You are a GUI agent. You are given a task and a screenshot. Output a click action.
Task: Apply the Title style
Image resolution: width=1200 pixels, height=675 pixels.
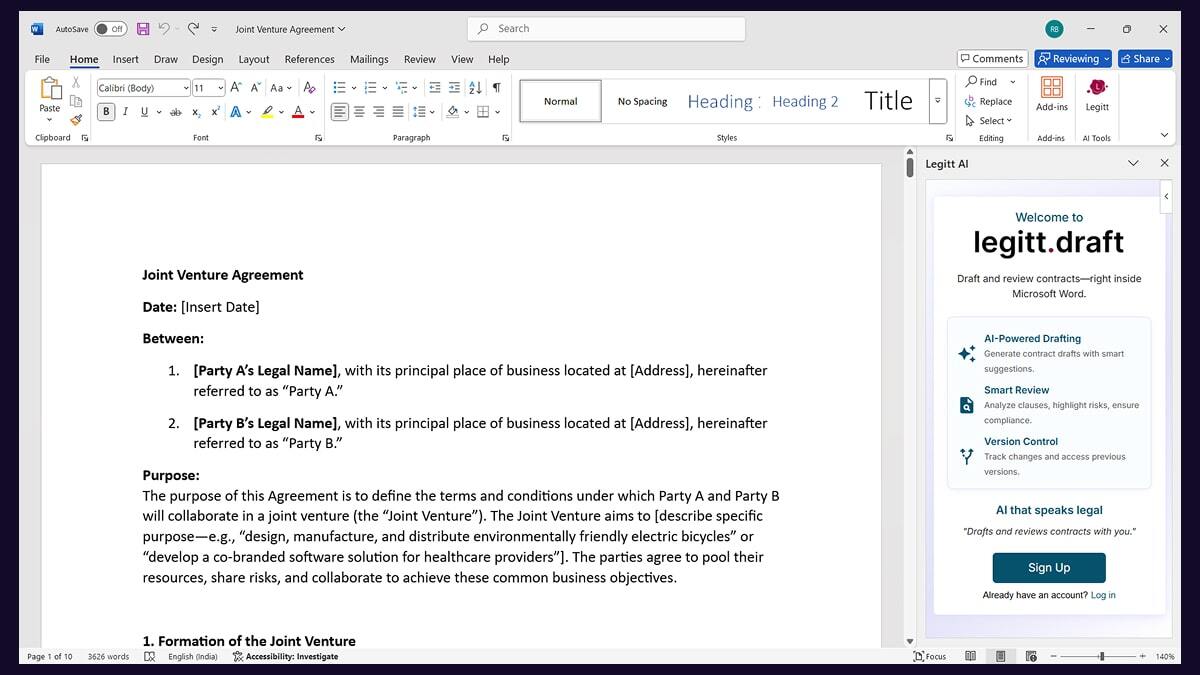point(888,101)
